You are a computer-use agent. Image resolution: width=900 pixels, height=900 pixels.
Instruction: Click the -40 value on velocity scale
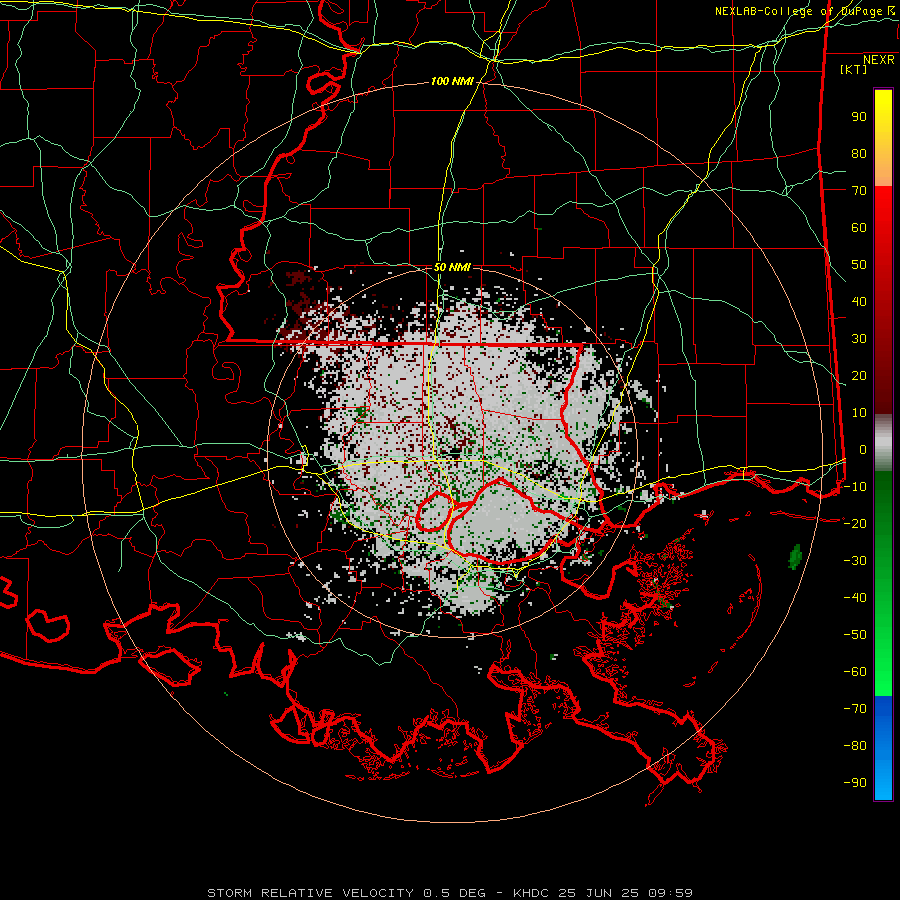click(x=855, y=598)
